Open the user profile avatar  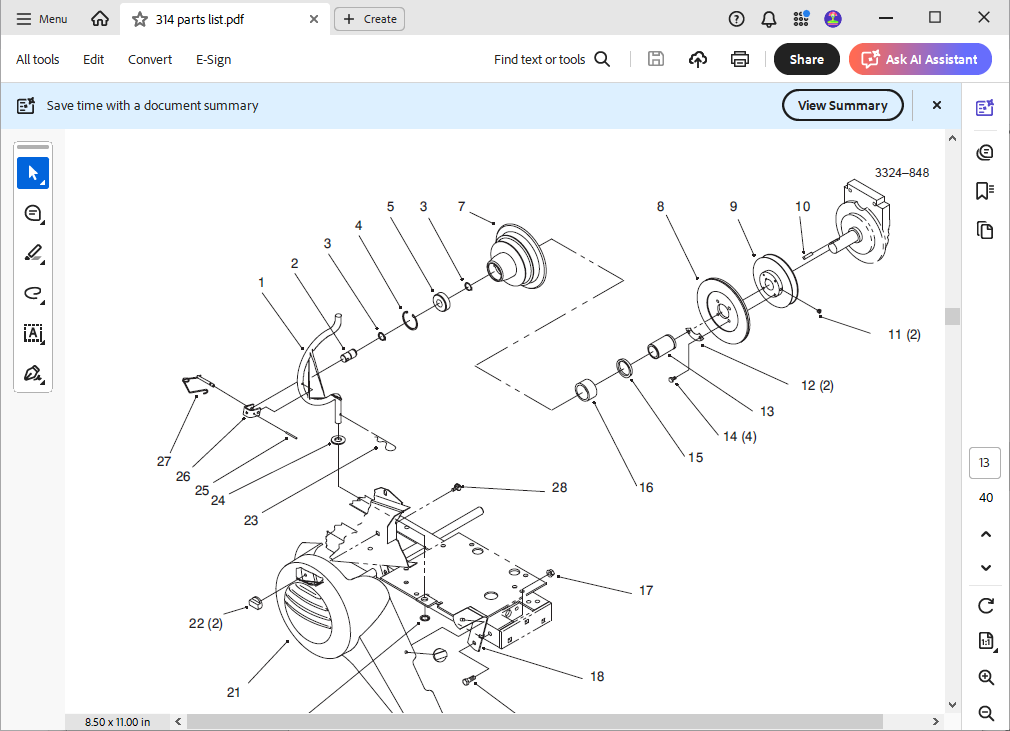pyautogui.click(x=833, y=19)
